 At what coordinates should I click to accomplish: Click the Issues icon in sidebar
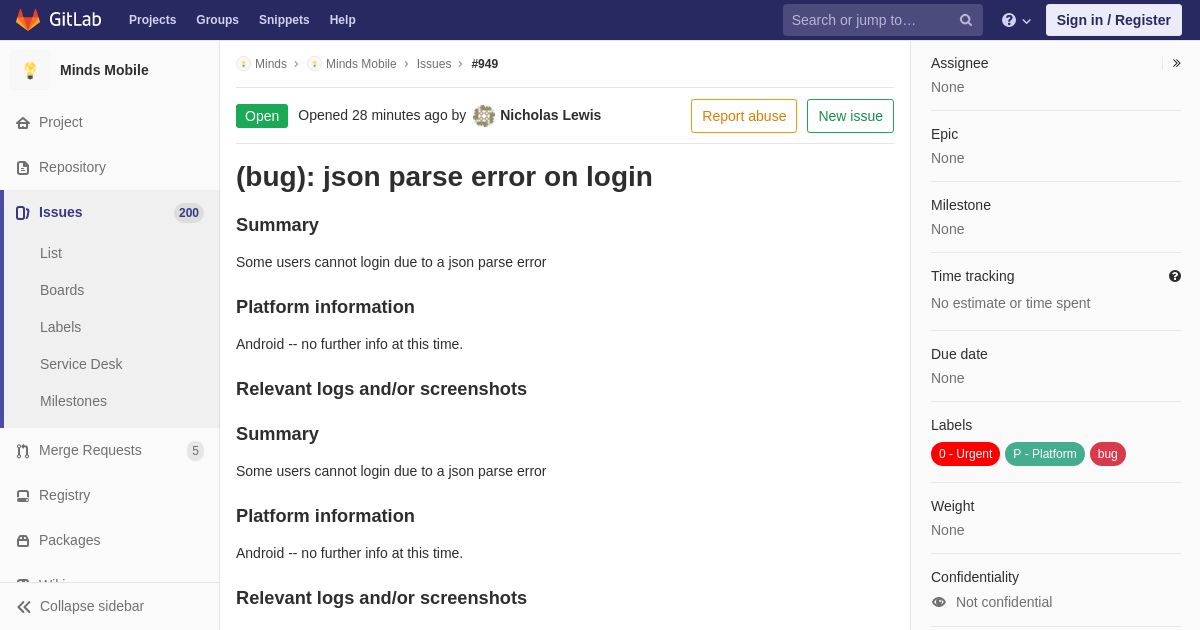(23, 213)
